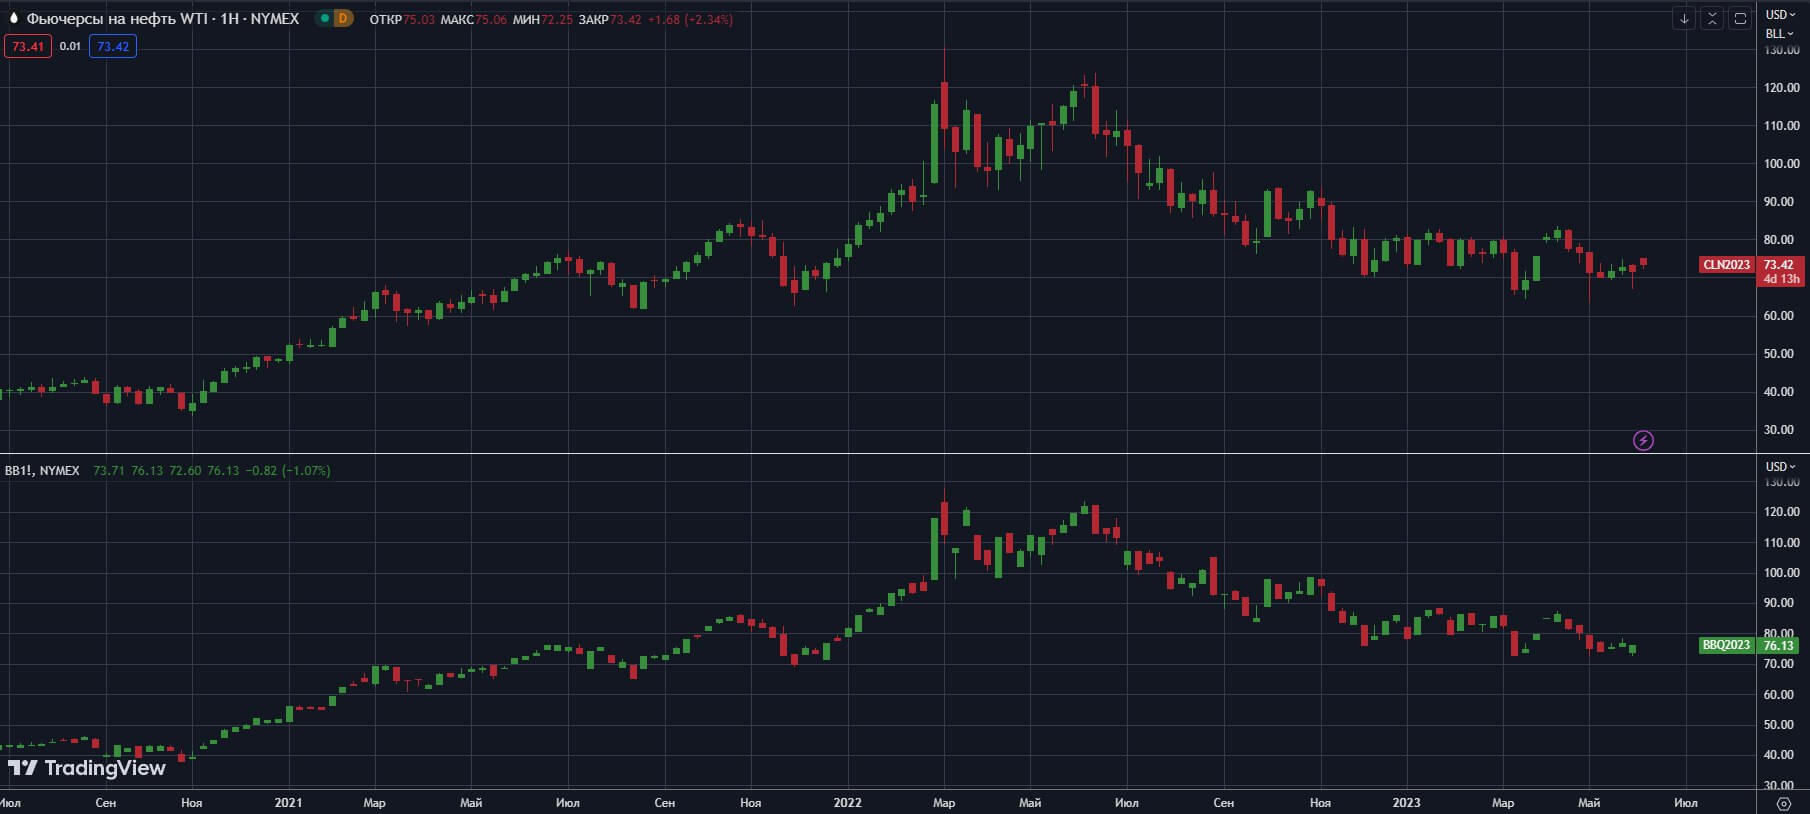Open the BLL unit dropdown
Image resolution: width=1810 pixels, height=814 pixels.
(x=1780, y=34)
